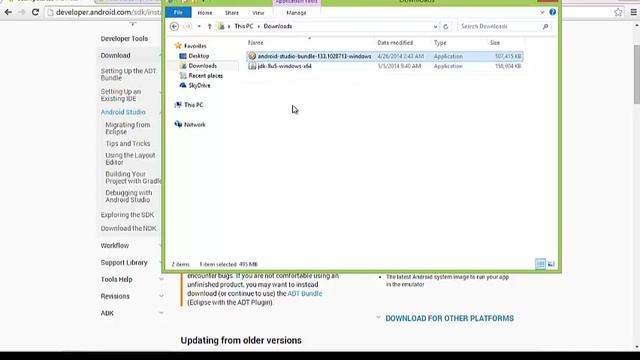Open Recent places in navigation pane
Screen dimensions: 640x360
tap(206, 76)
